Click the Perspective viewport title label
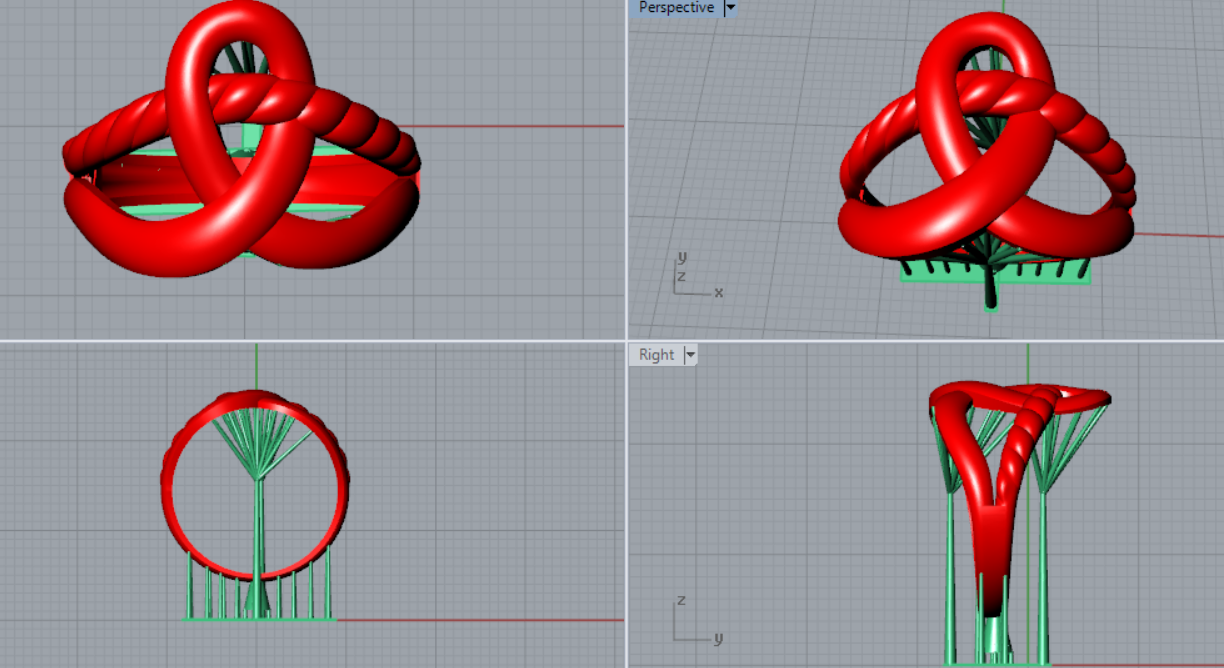This screenshot has height=668, width=1224. tap(676, 8)
